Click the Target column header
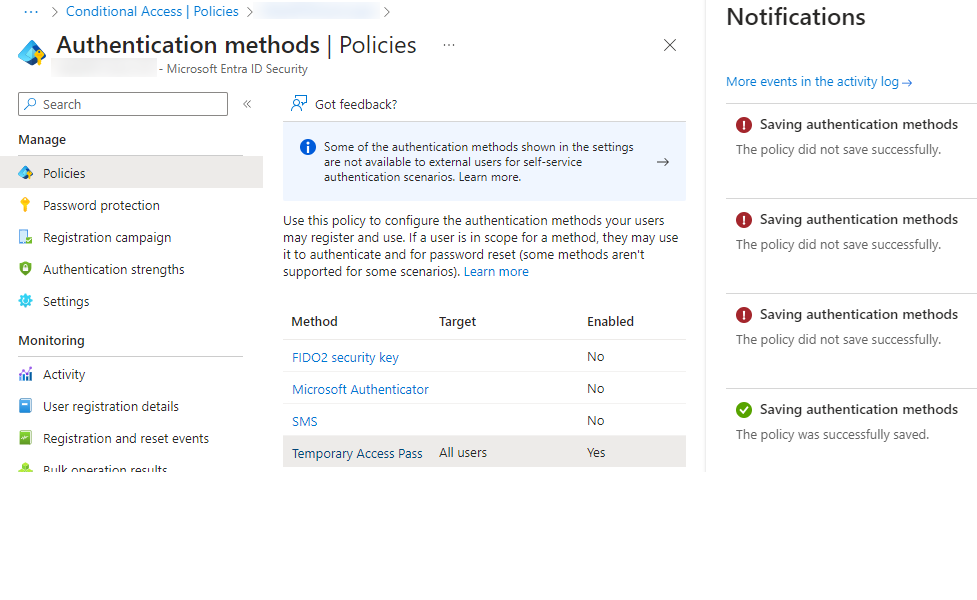 pyautogui.click(x=457, y=321)
